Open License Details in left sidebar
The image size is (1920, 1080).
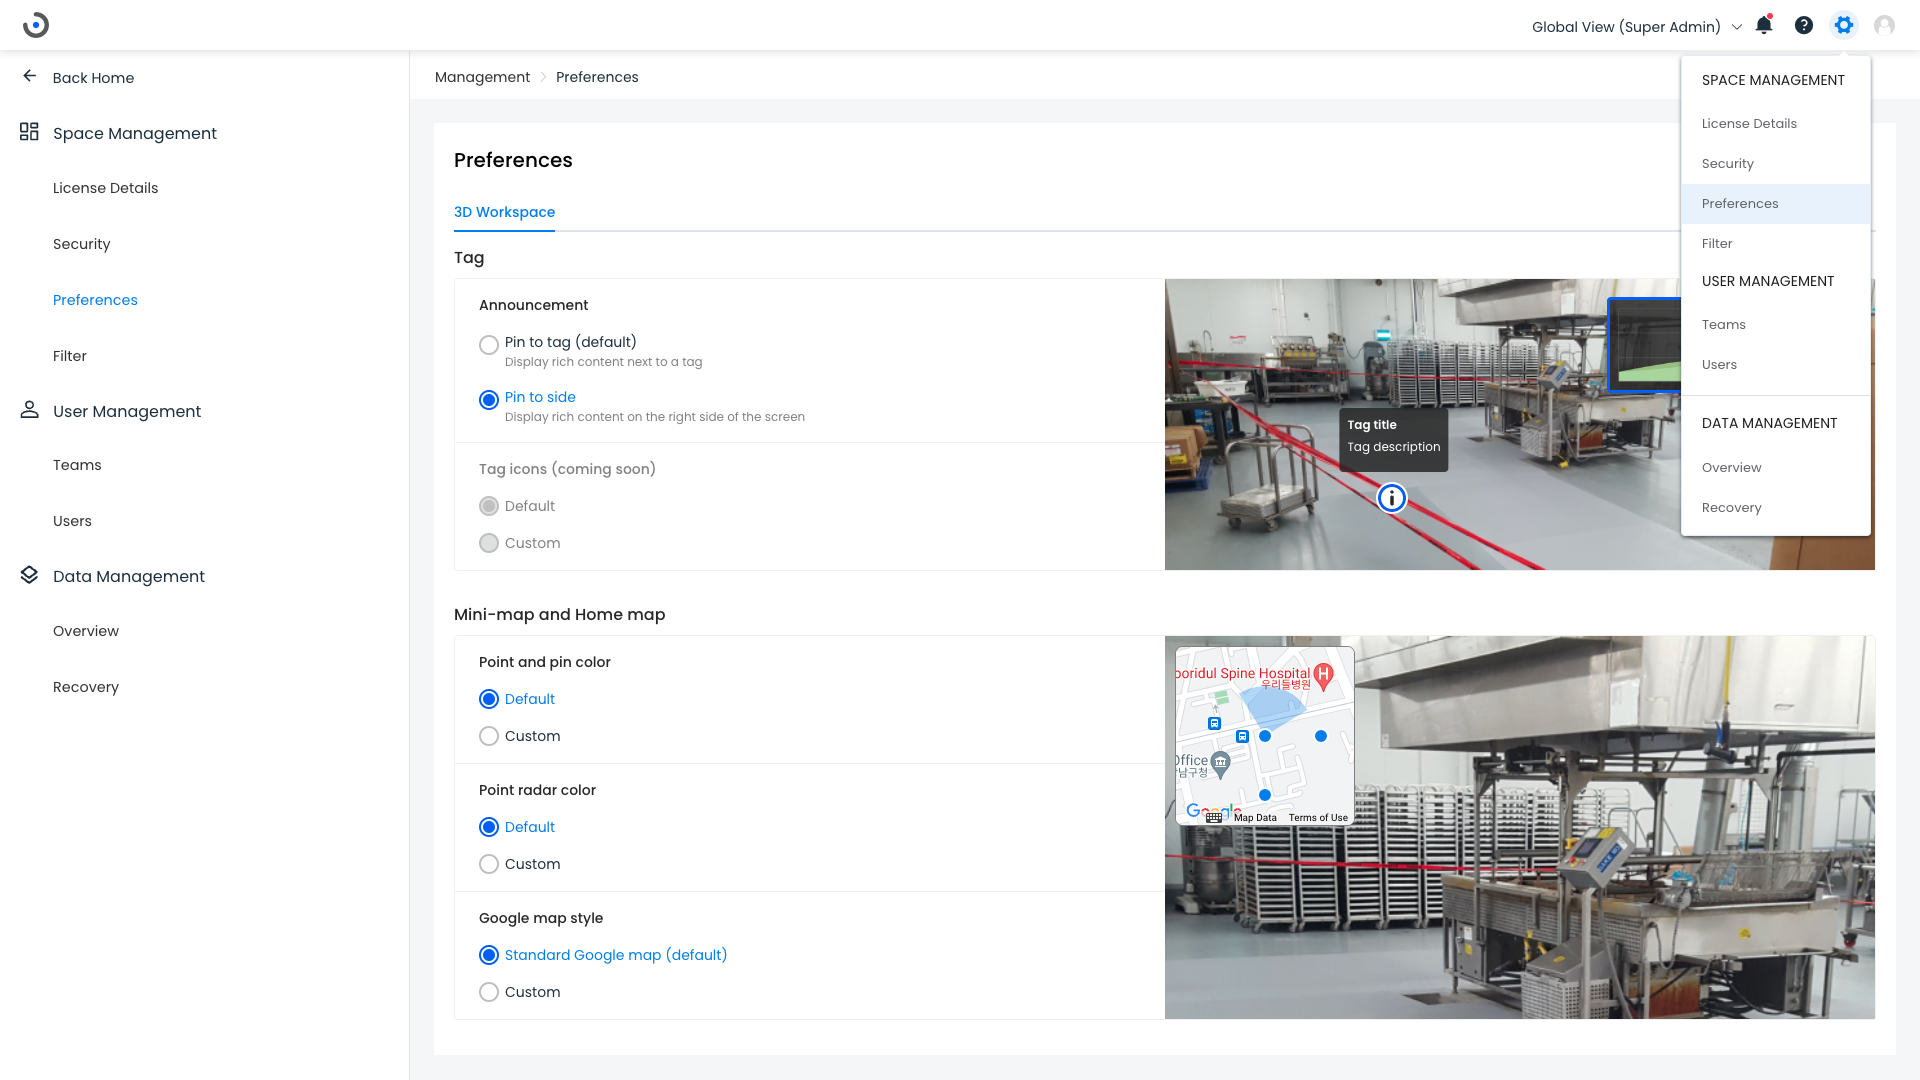point(105,188)
